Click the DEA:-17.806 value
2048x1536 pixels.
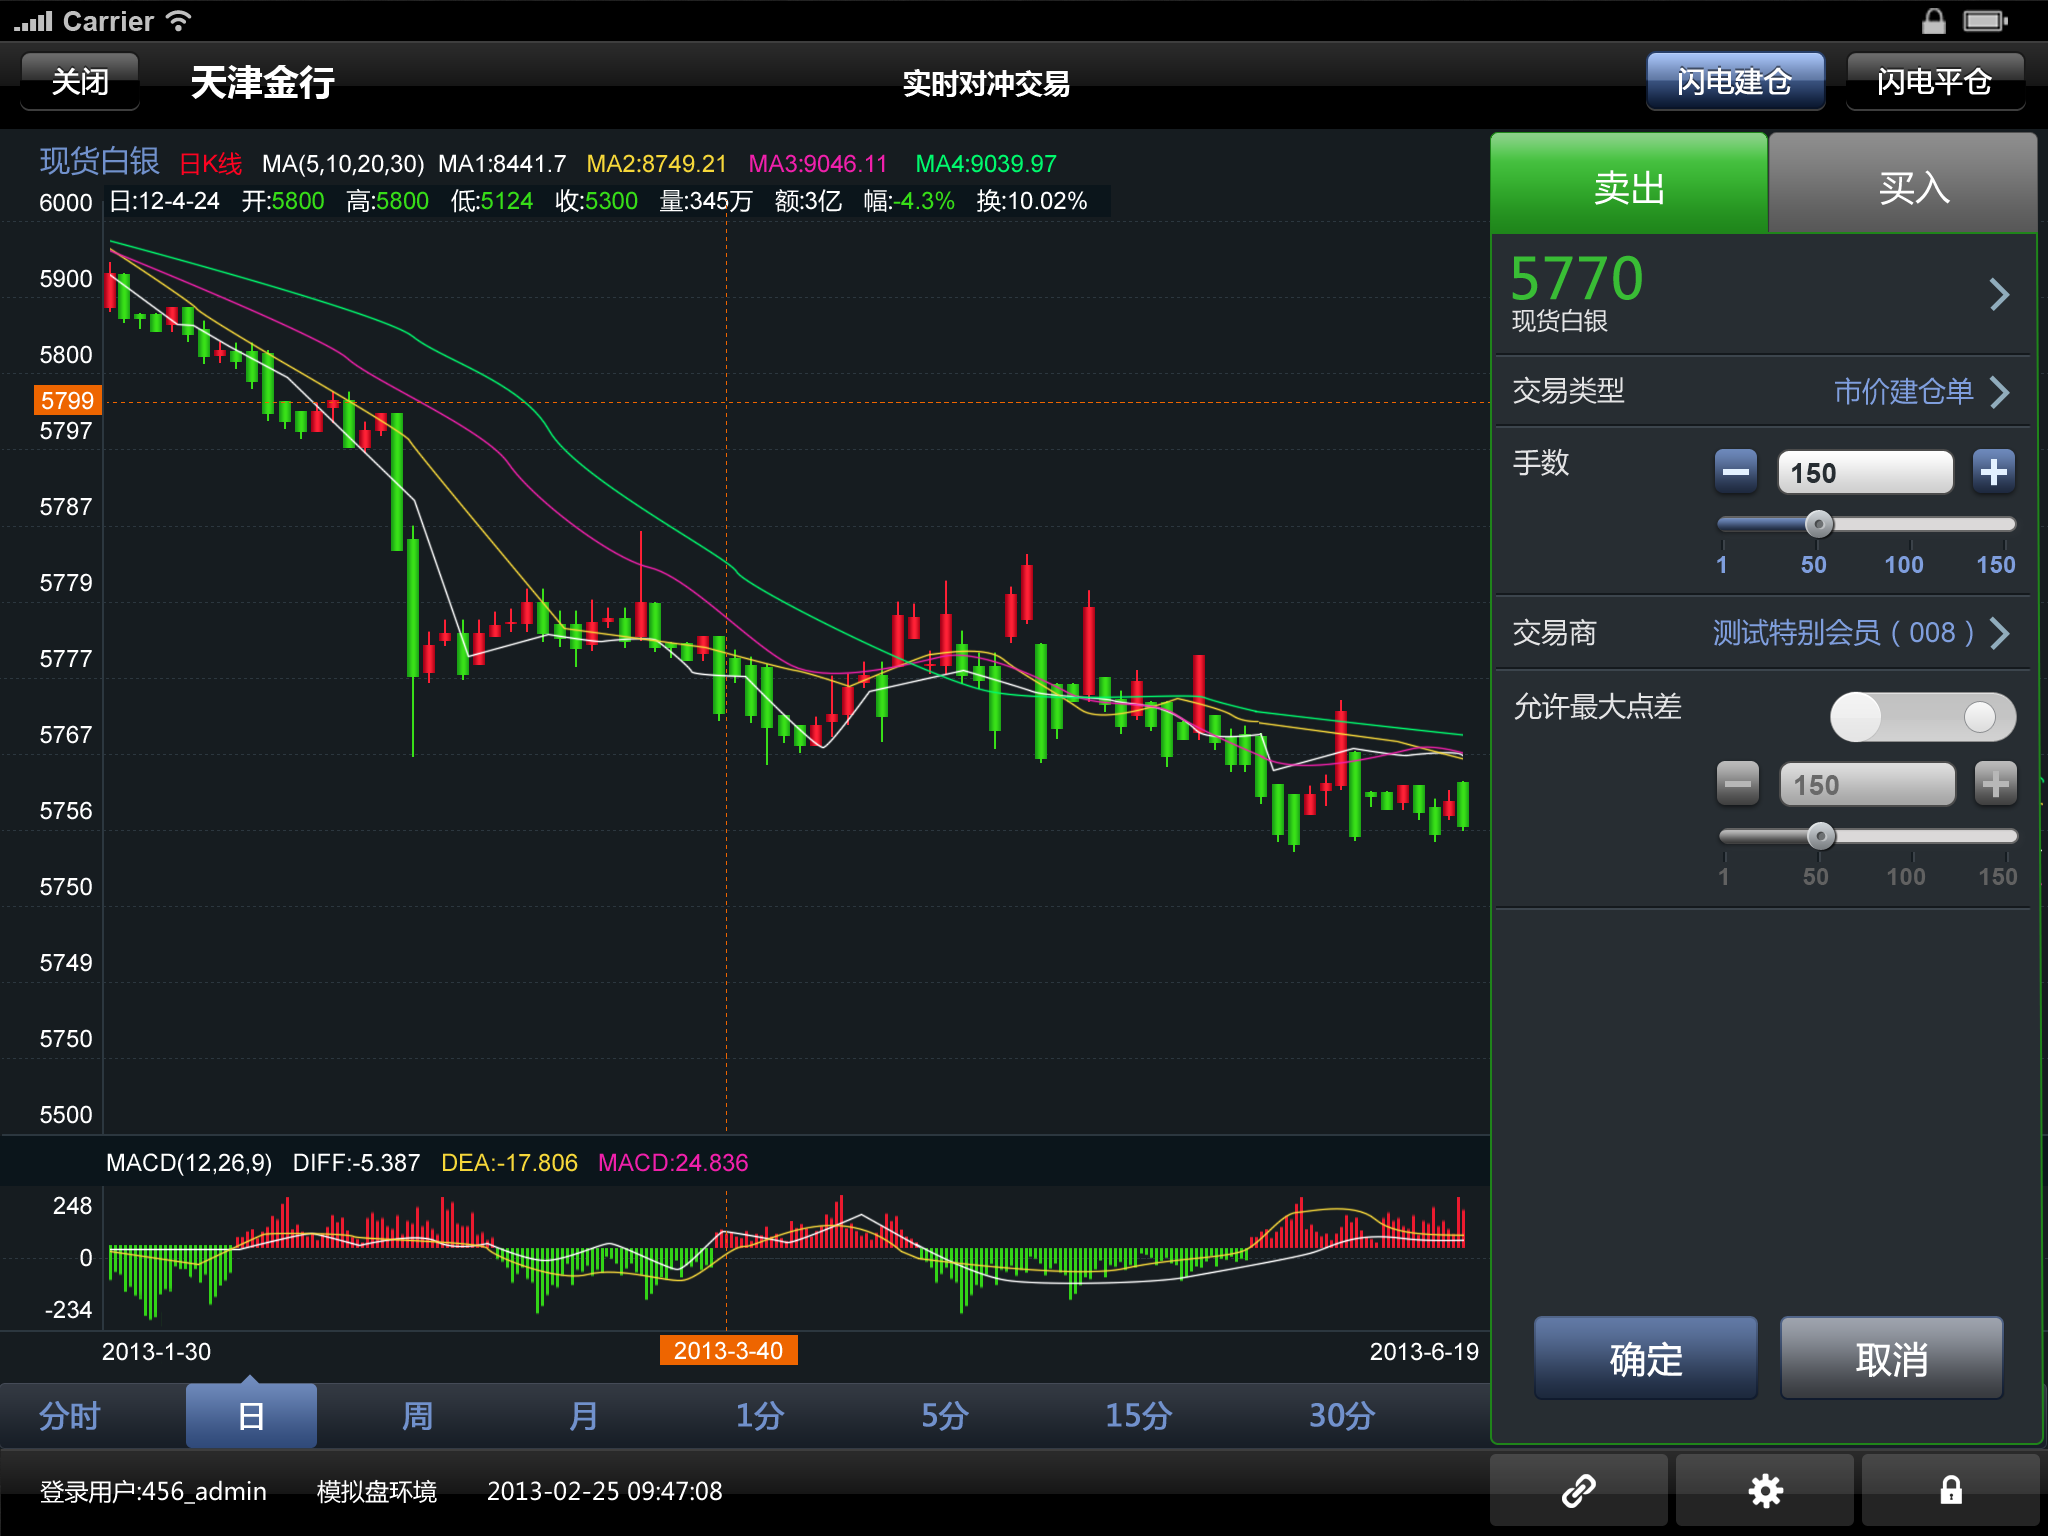coord(509,1162)
